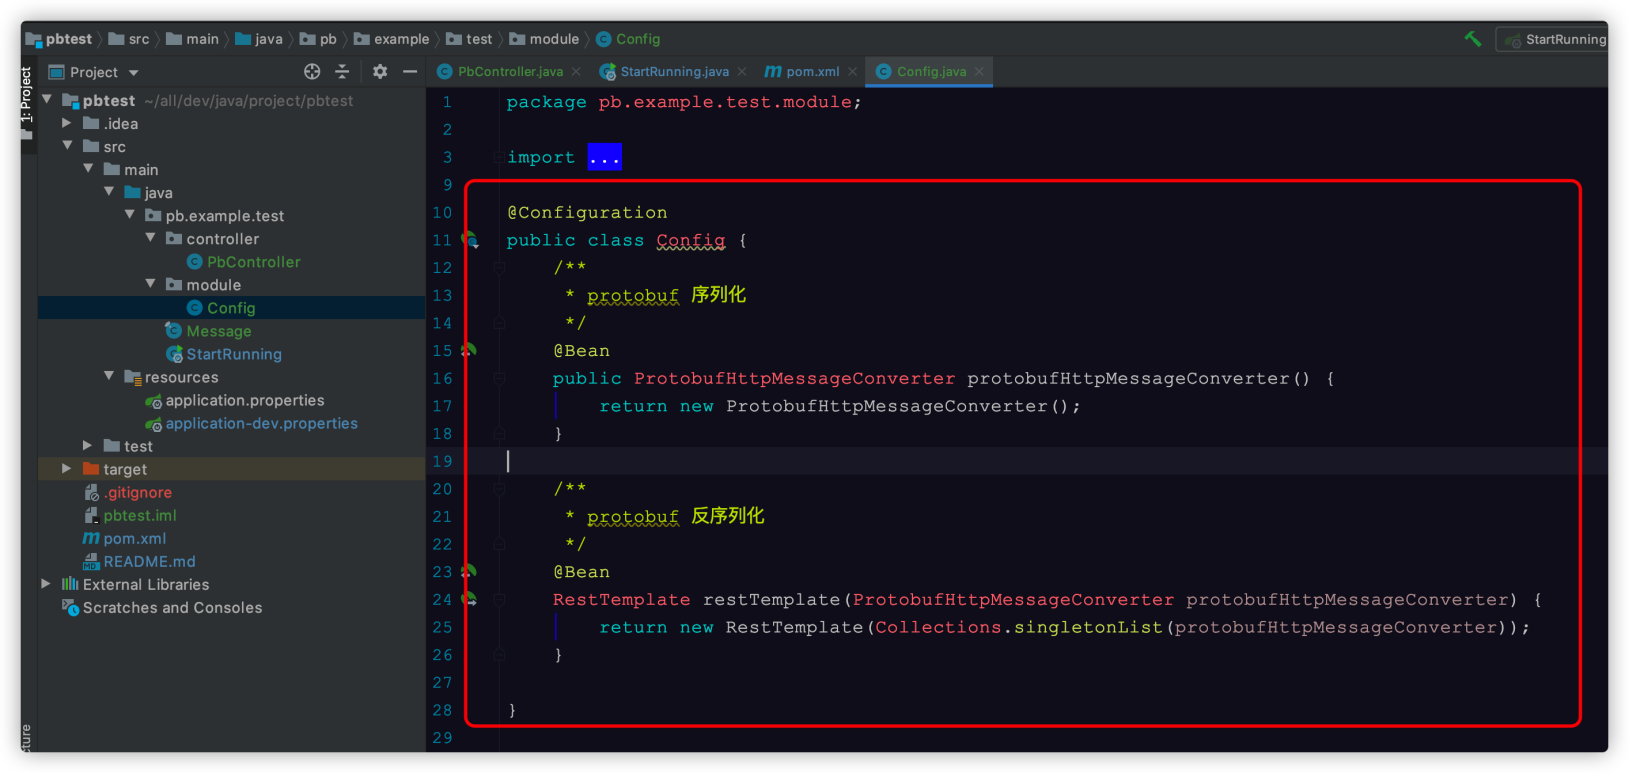The width and height of the screenshot is (1629, 773).
Task: Expand External Libraries node
Action: tap(46, 583)
